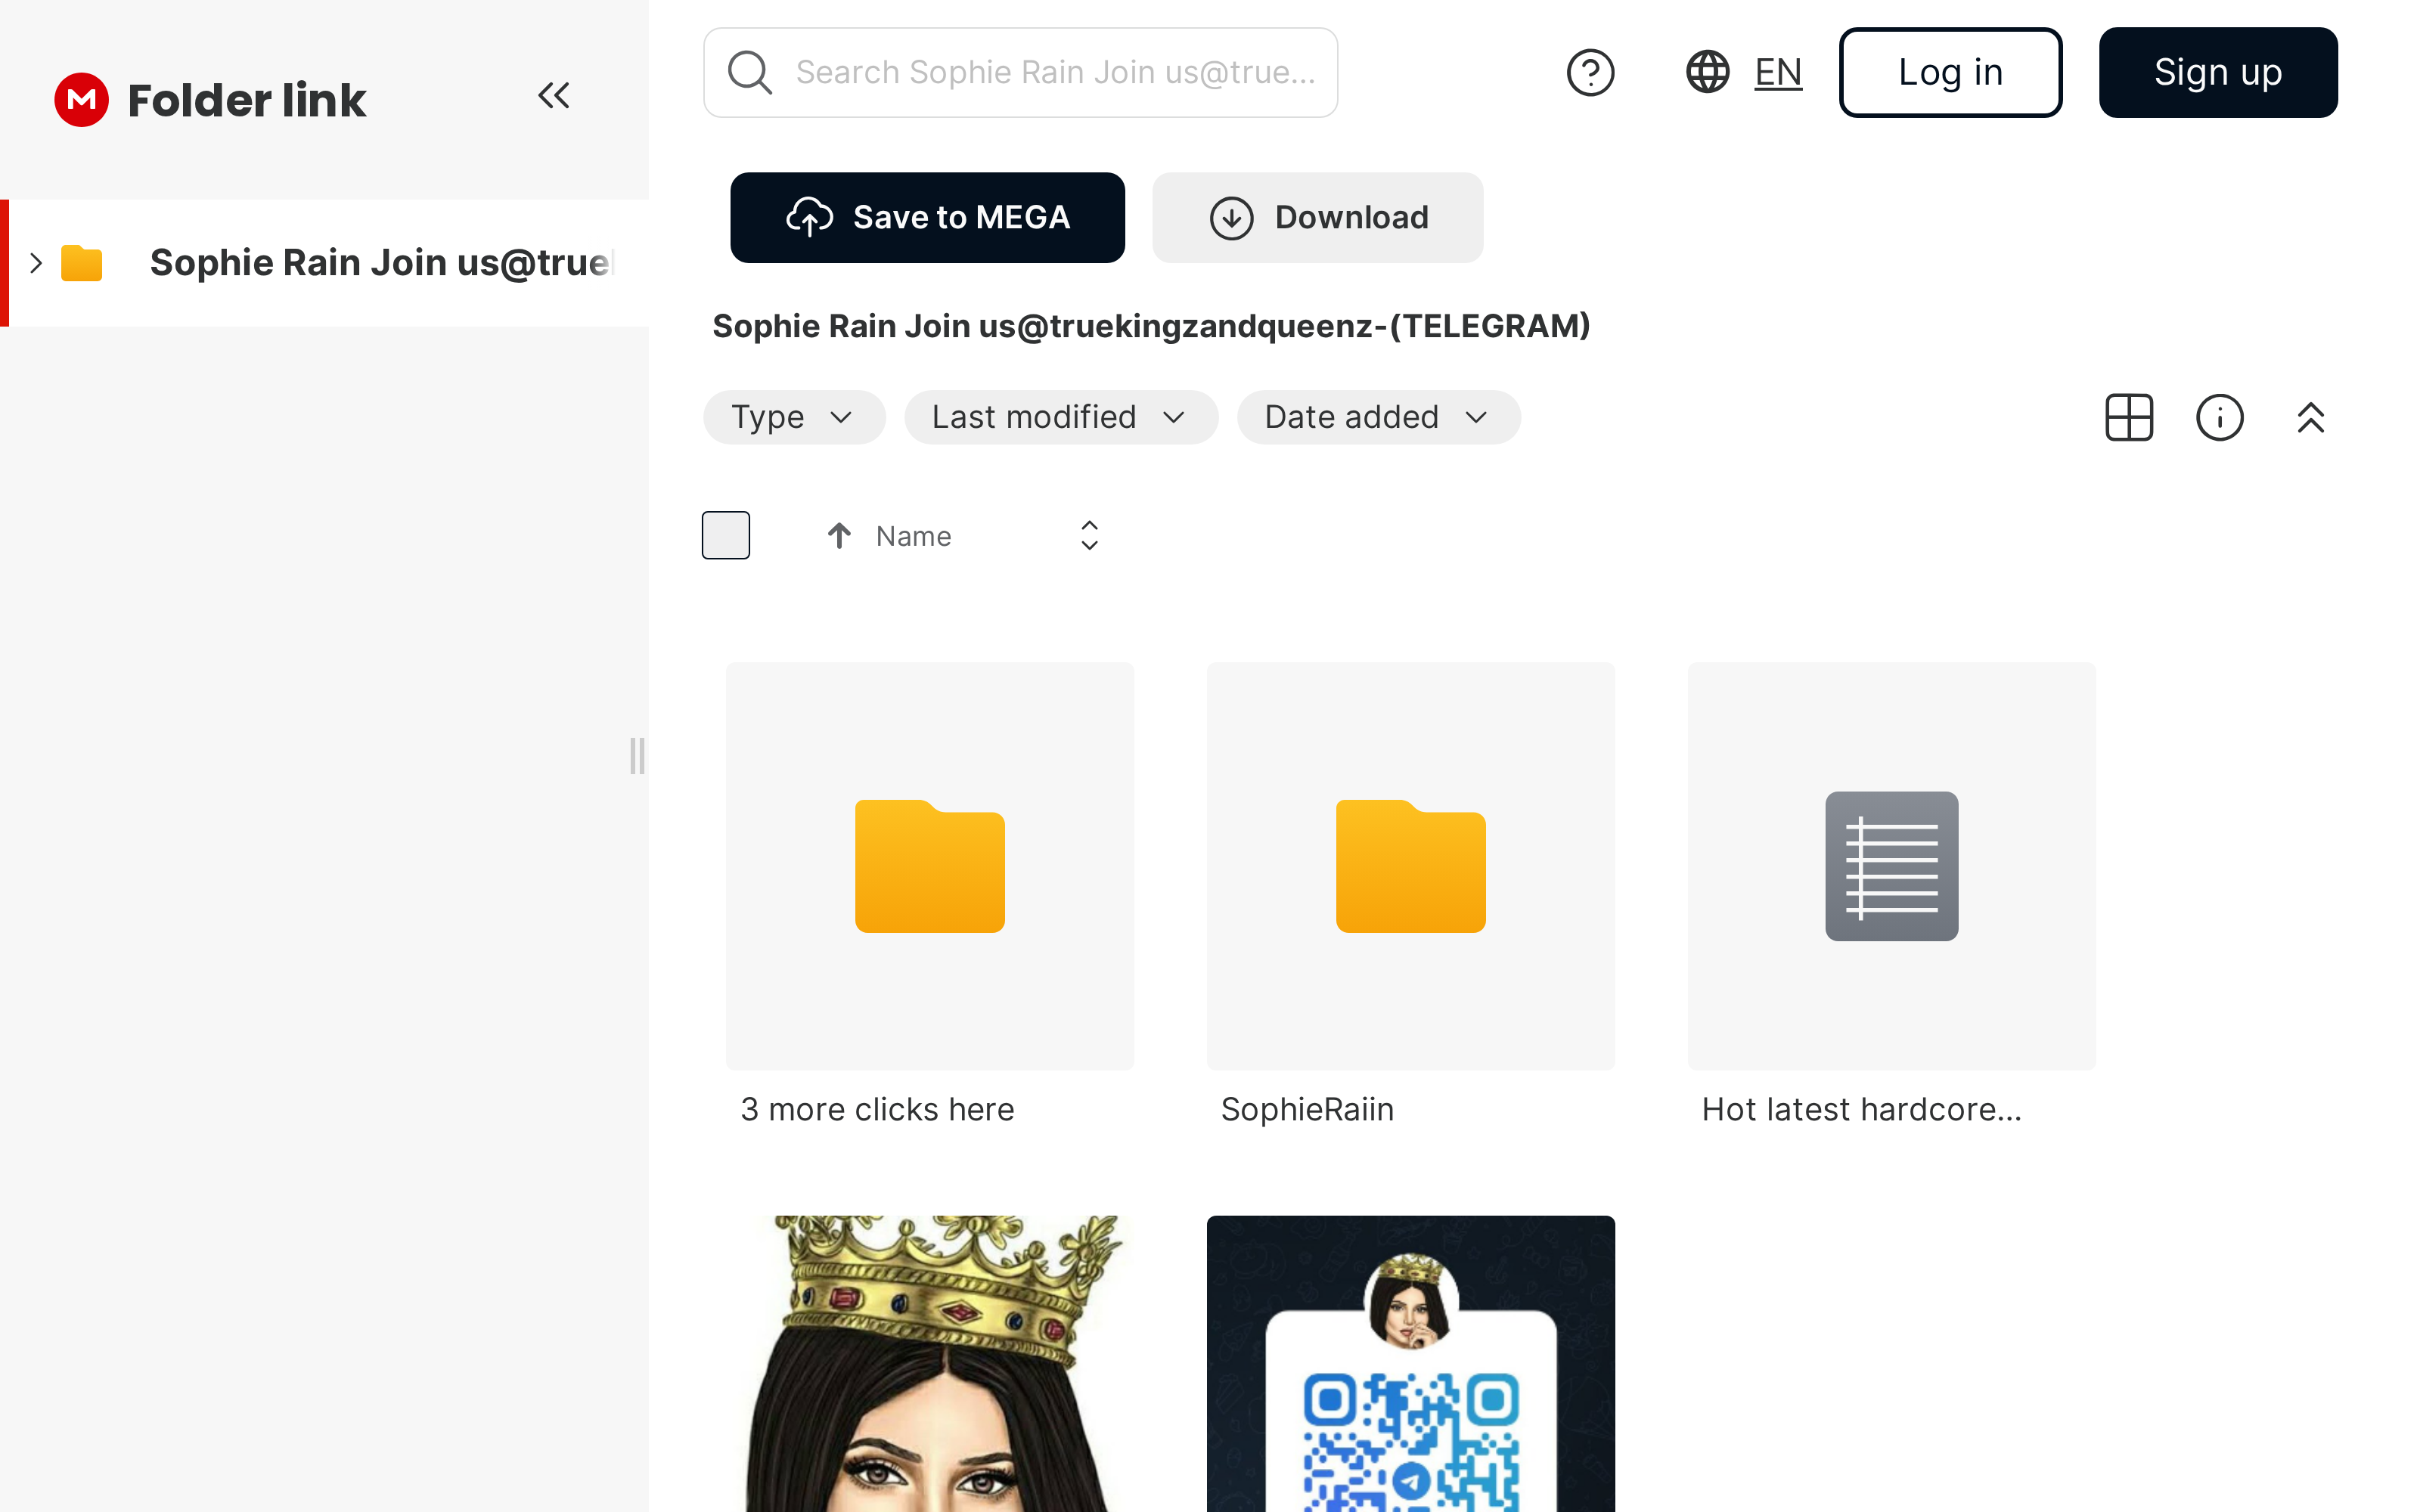Focus the search input field
Viewport: 2420px width, 1512px height.
(1020, 72)
